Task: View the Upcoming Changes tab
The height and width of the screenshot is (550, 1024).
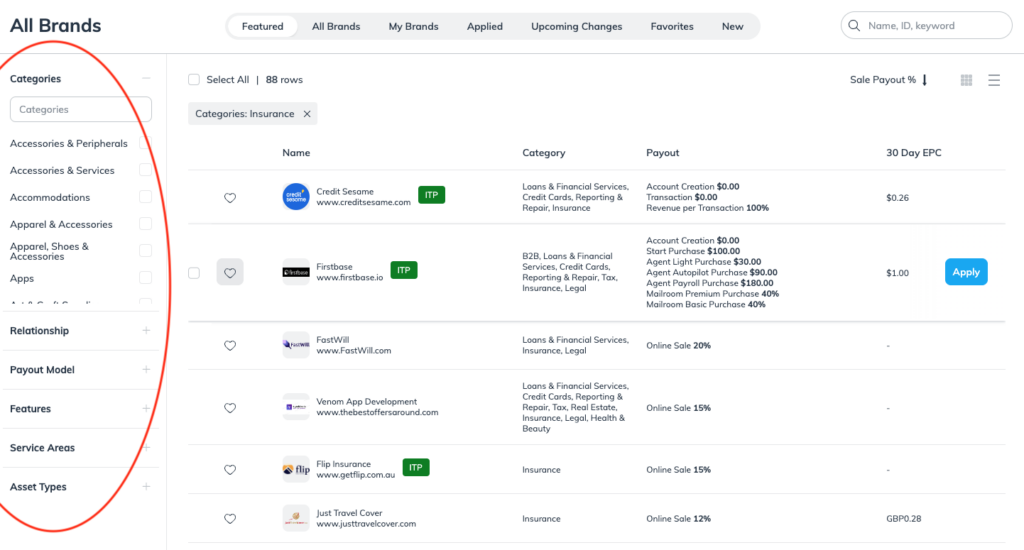Action: 577,26
